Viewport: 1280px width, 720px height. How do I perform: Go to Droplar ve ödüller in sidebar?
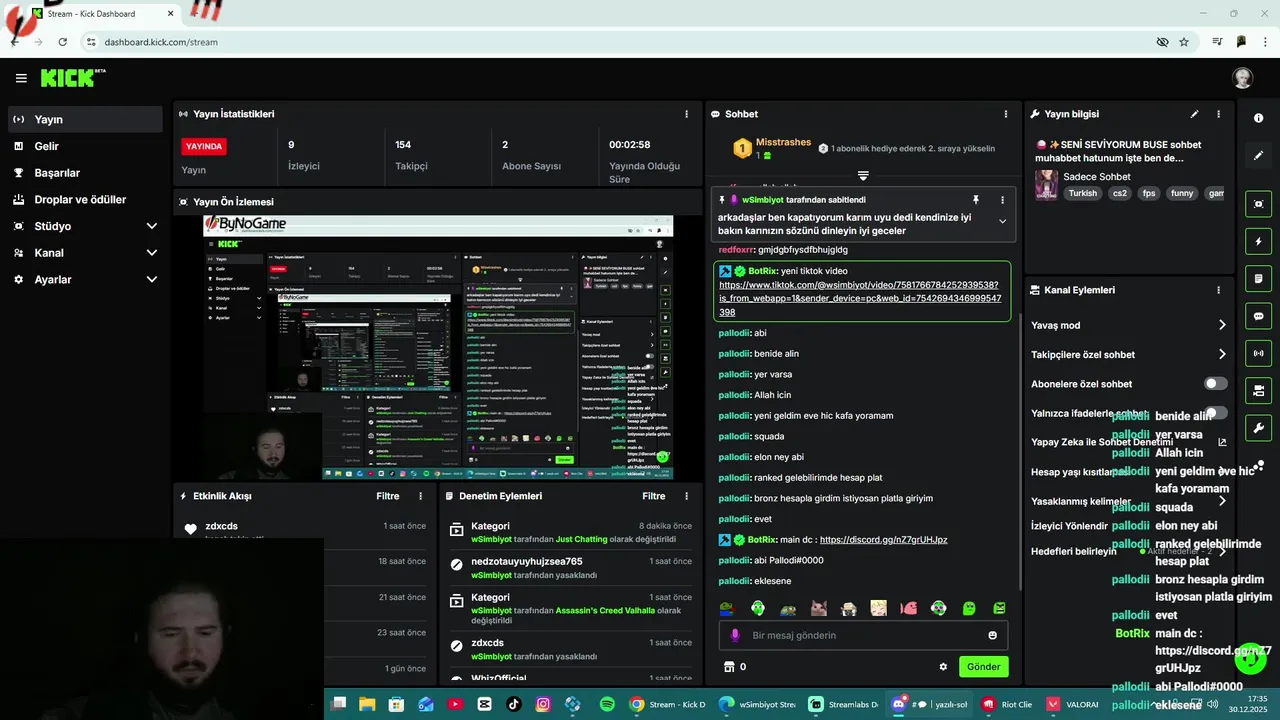84,200
